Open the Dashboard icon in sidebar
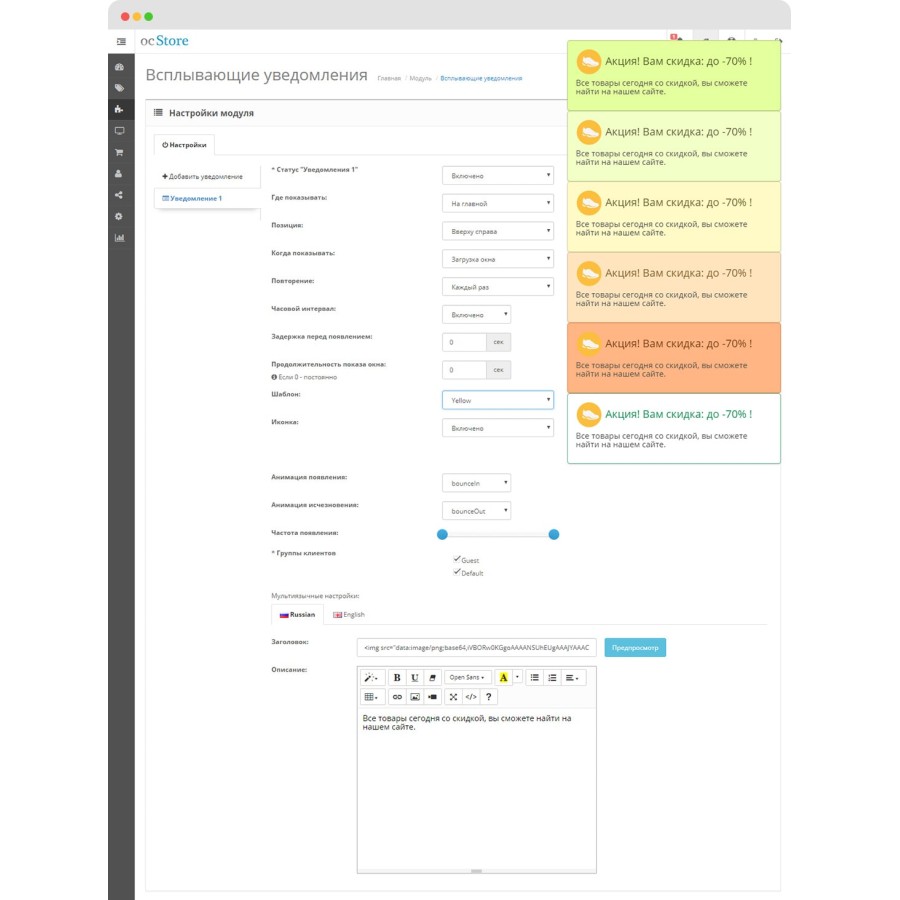 coord(119,67)
